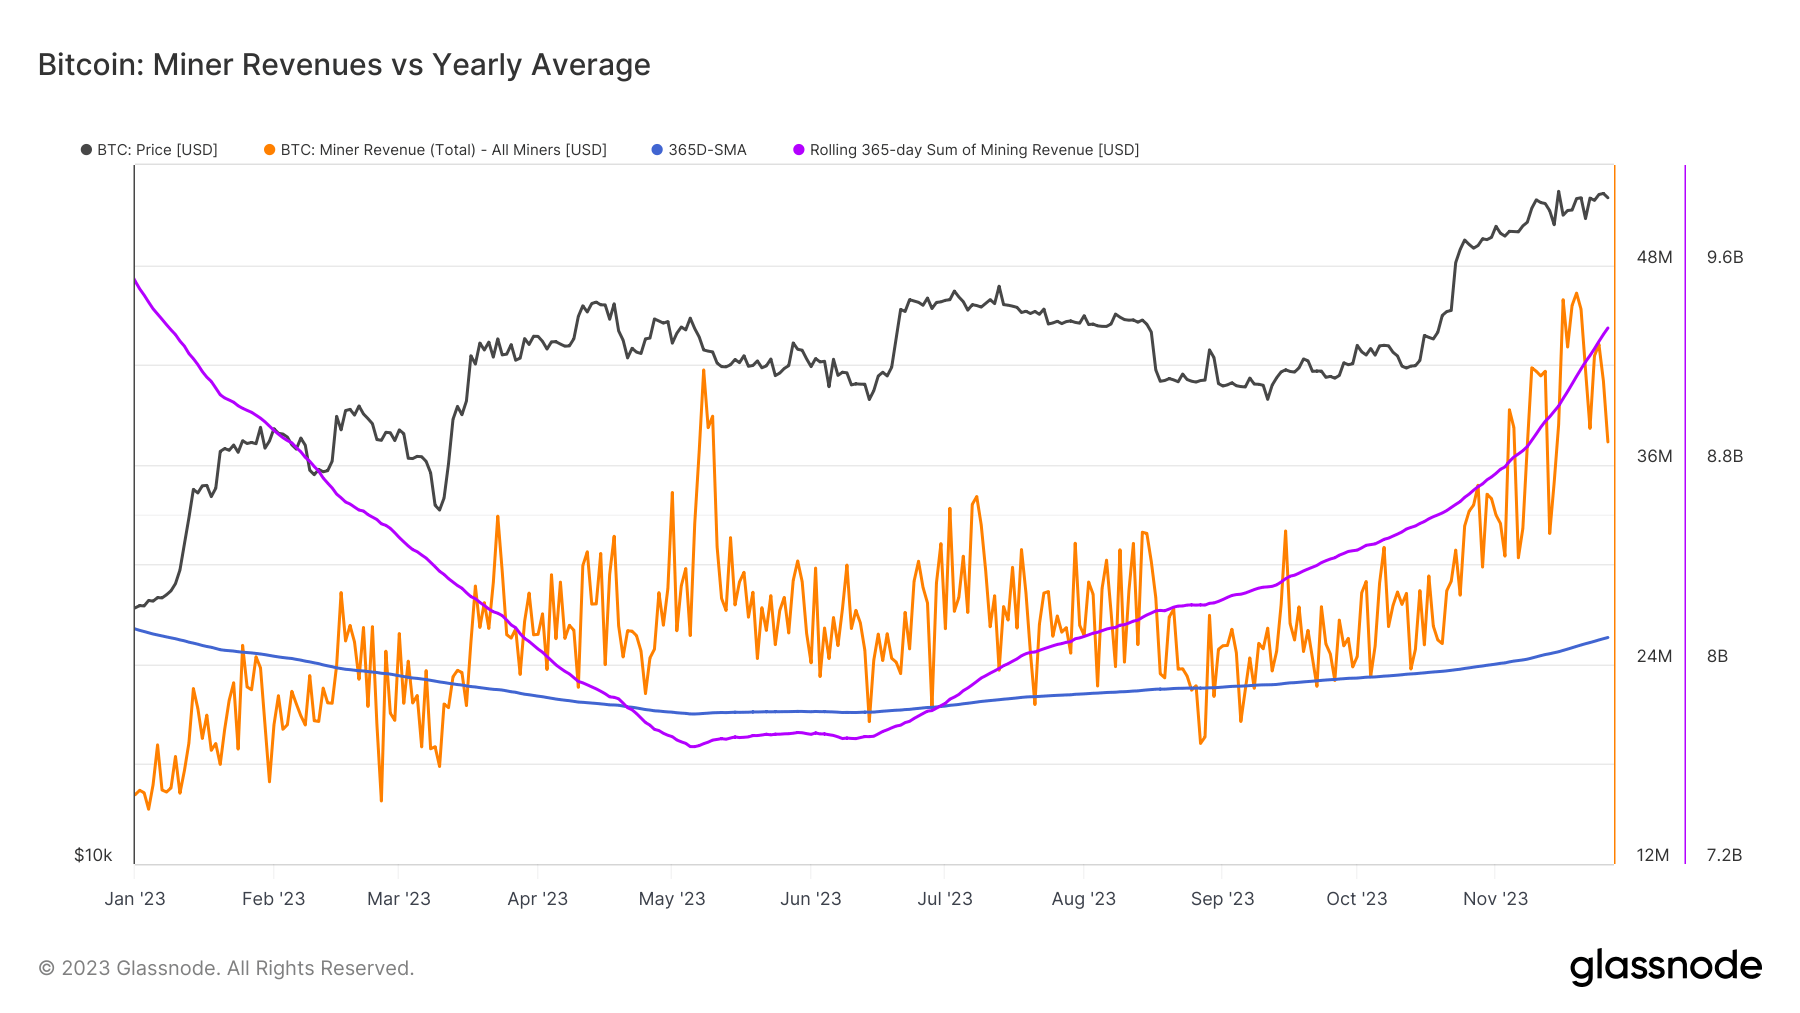Select the Nov '23 x-axis label

pyautogui.click(x=1495, y=898)
